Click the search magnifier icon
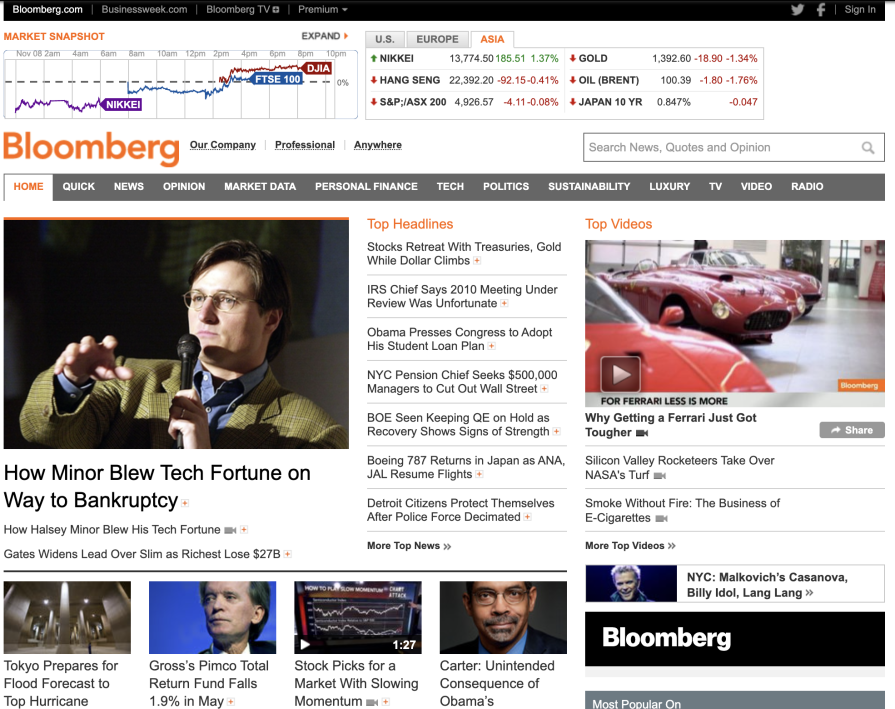895x709 pixels. [x=867, y=148]
